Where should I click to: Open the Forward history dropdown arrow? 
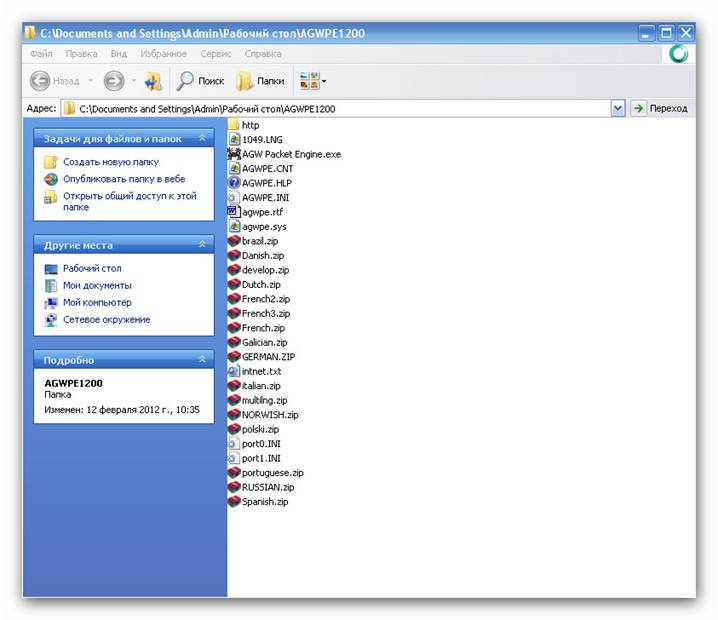134,81
